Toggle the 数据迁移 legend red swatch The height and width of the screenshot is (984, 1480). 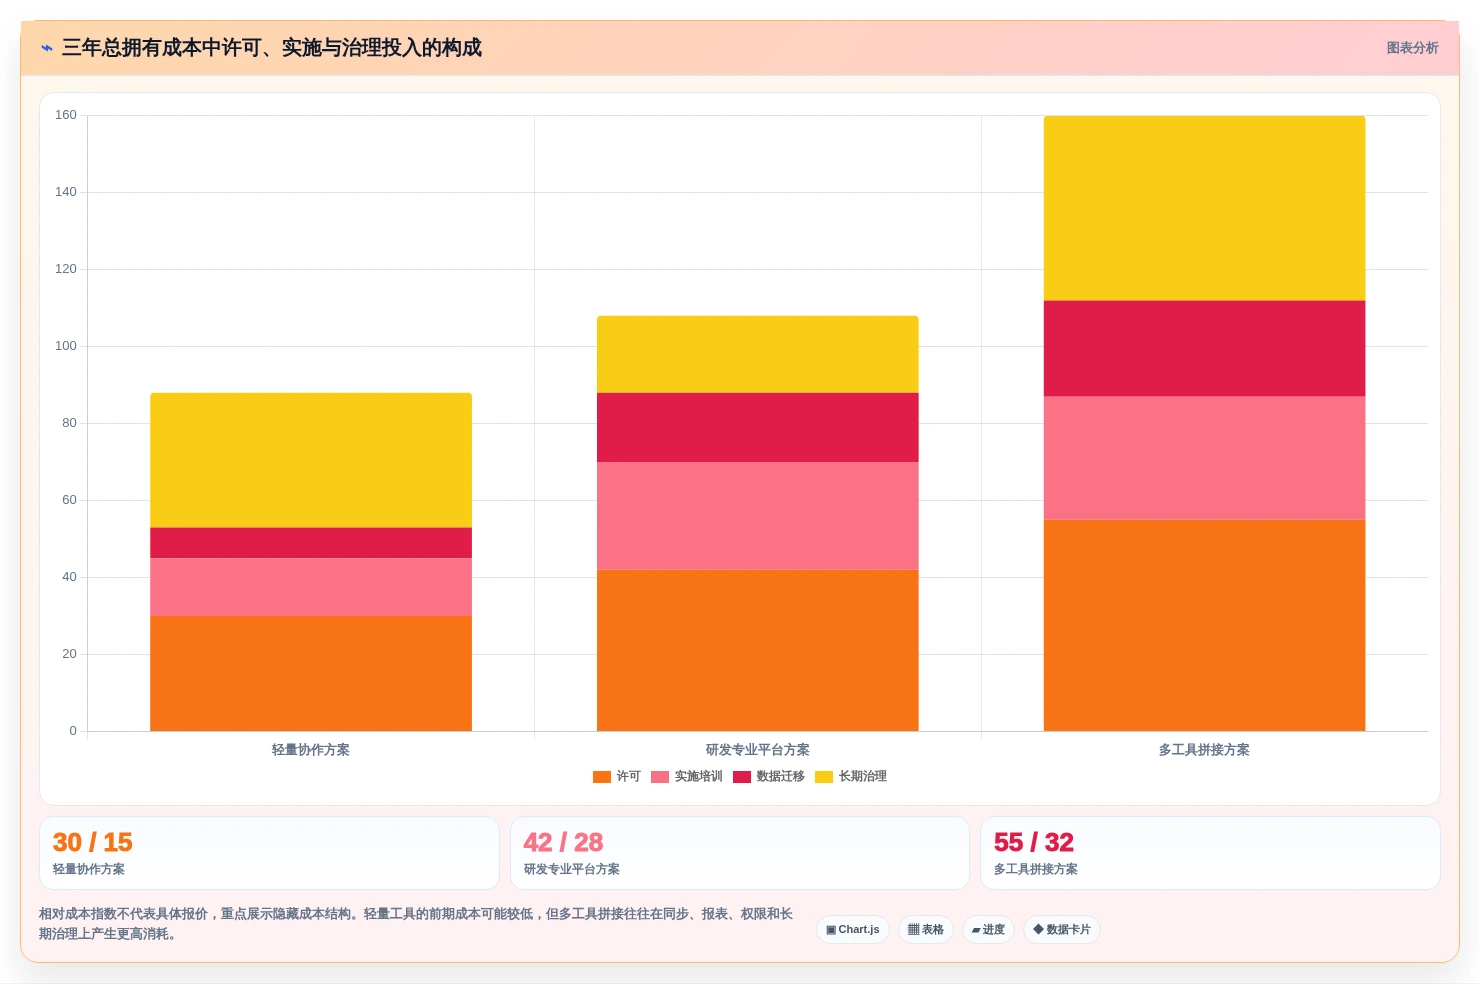(x=742, y=777)
